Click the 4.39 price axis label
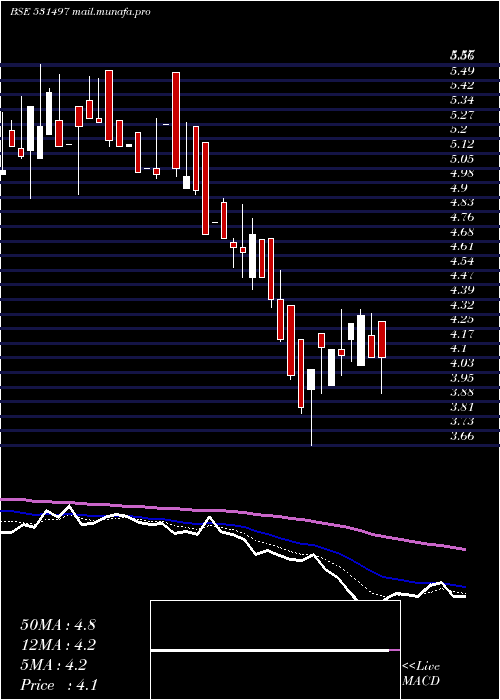Viewport: 500px width, 700px height. (x=462, y=290)
